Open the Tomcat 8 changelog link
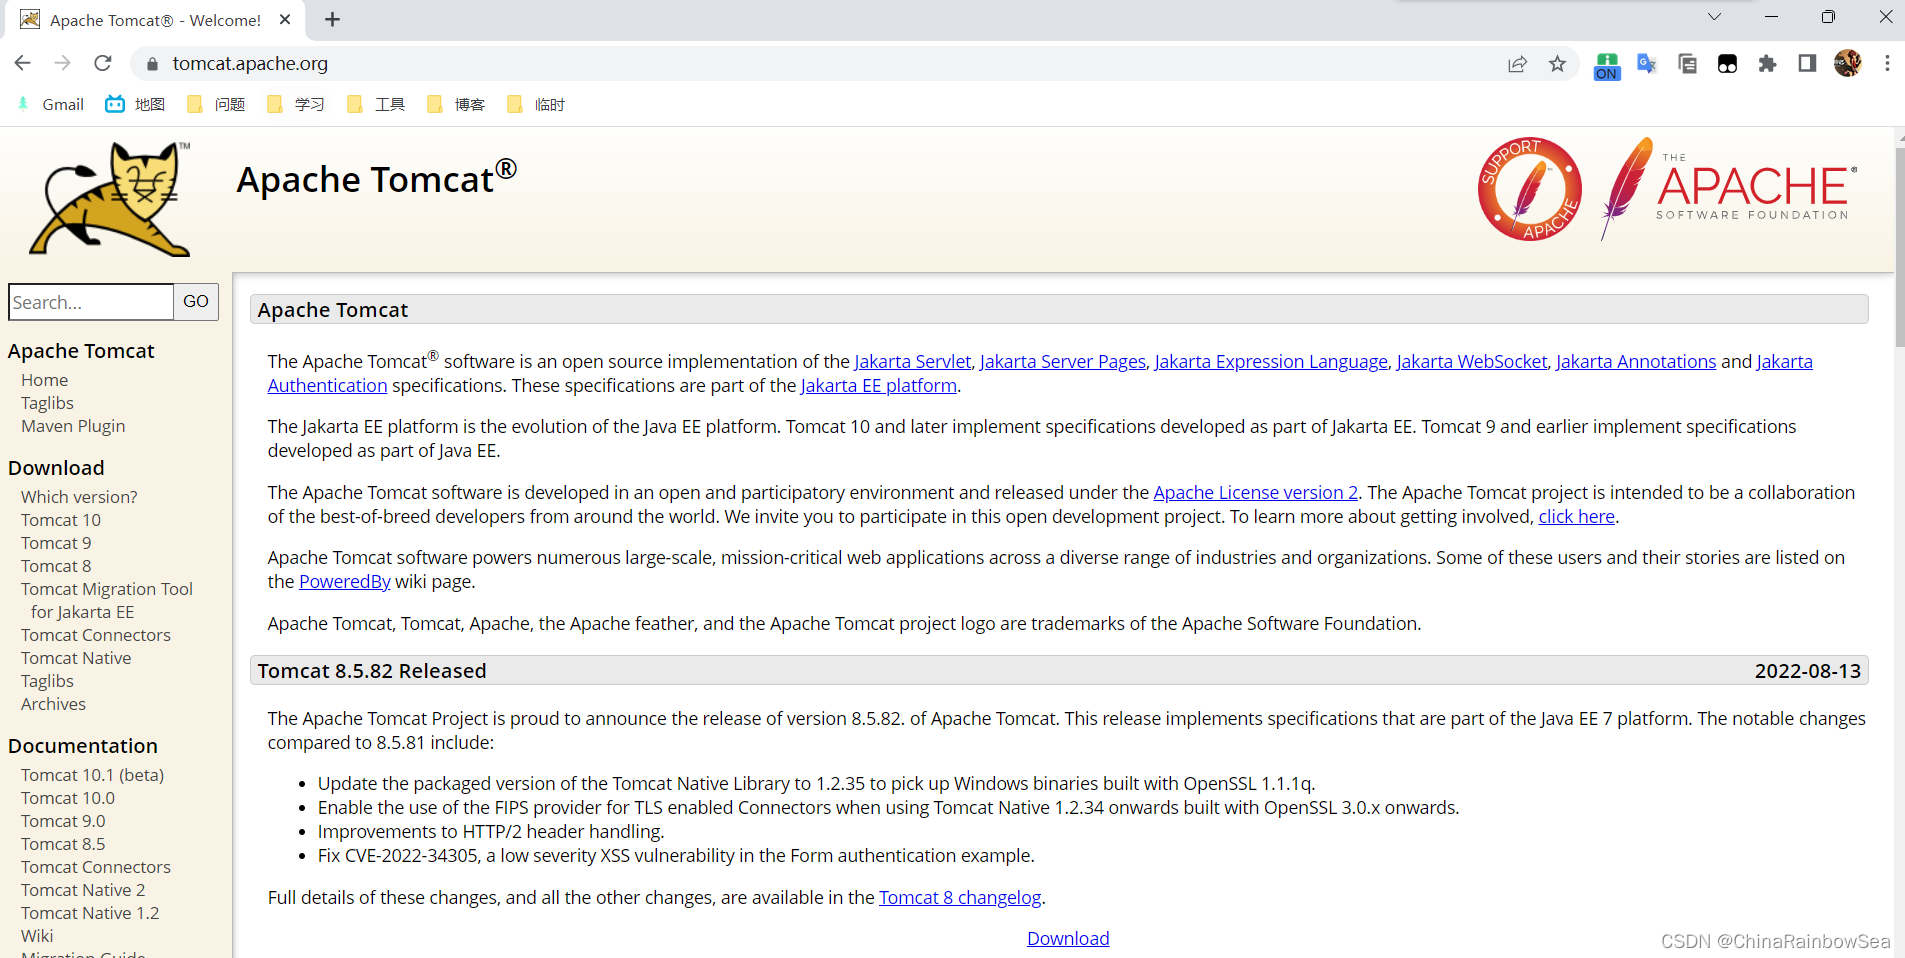 coord(960,898)
